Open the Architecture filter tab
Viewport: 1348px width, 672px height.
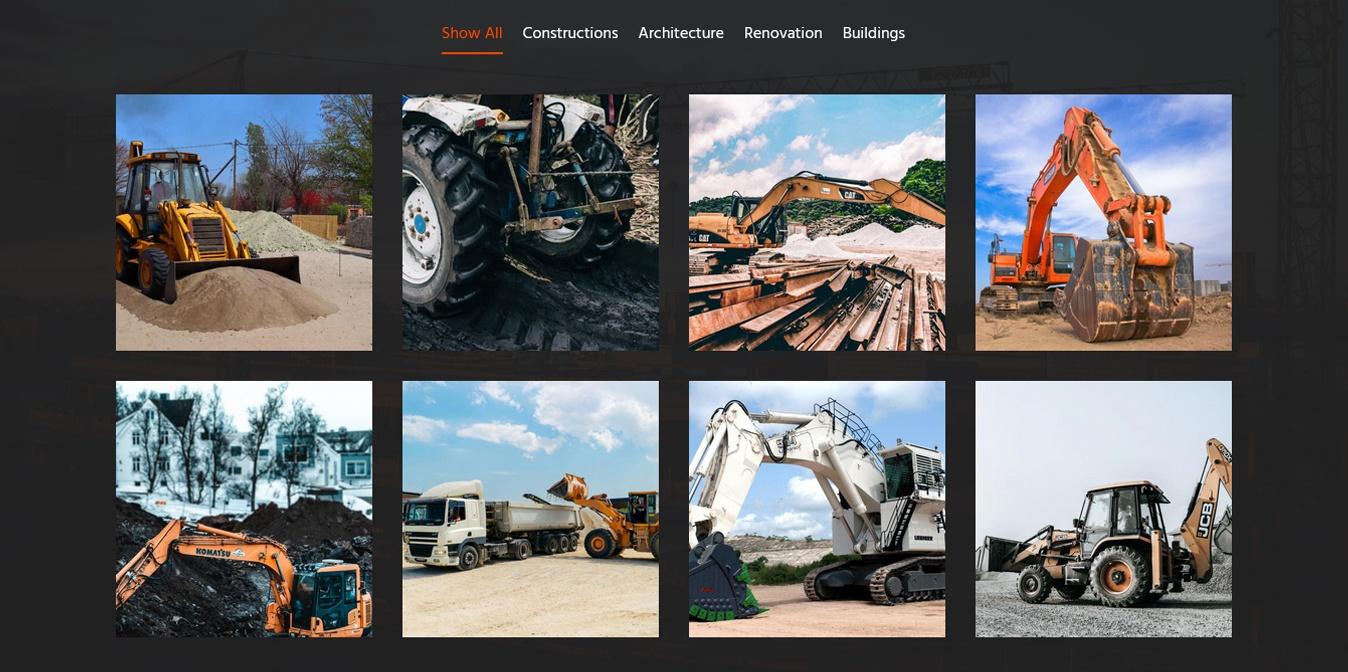(680, 33)
